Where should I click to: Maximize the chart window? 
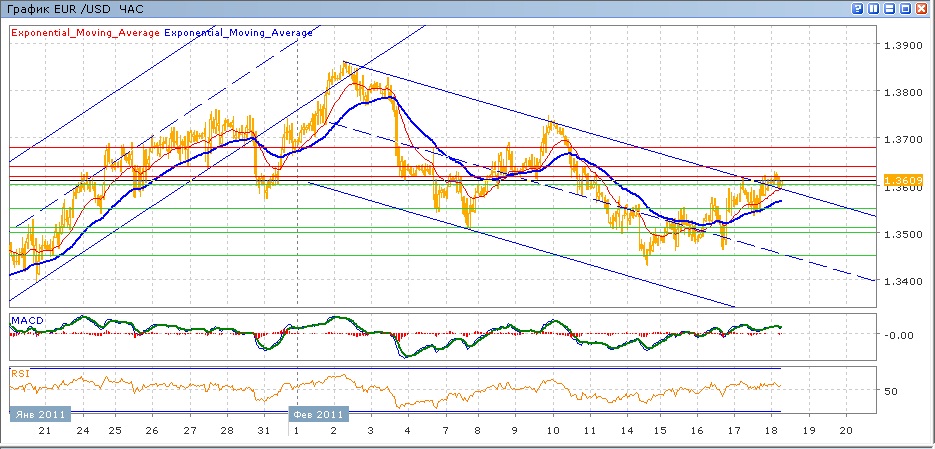[906, 9]
